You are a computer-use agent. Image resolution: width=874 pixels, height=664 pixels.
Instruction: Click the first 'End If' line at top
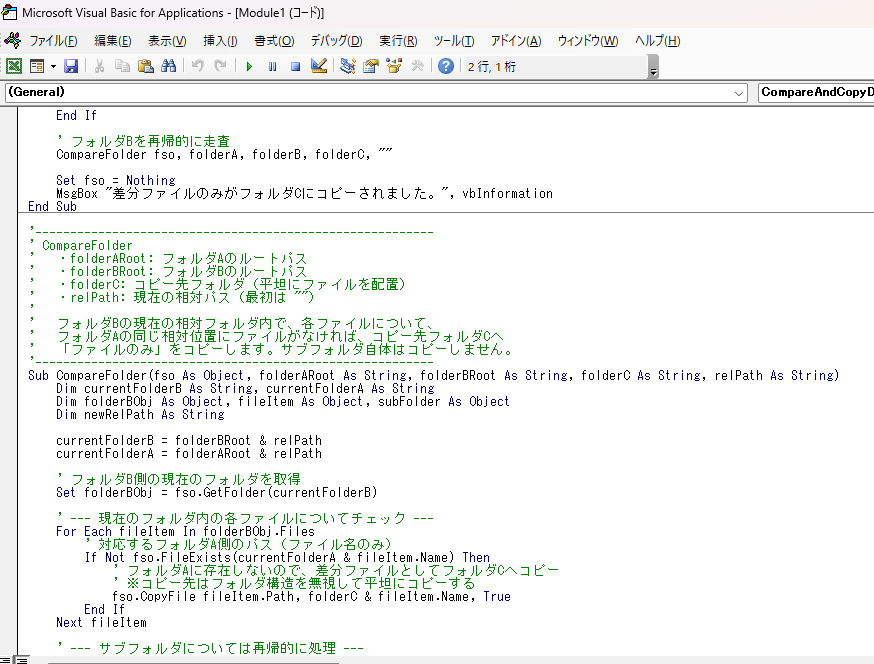point(76,115)
